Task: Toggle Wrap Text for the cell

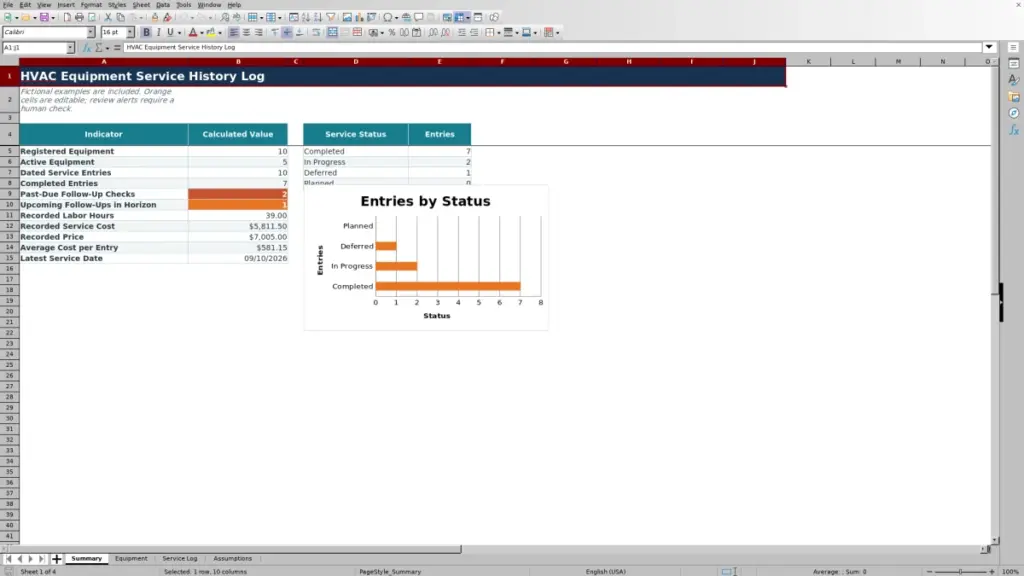Action: coord(316,33)
